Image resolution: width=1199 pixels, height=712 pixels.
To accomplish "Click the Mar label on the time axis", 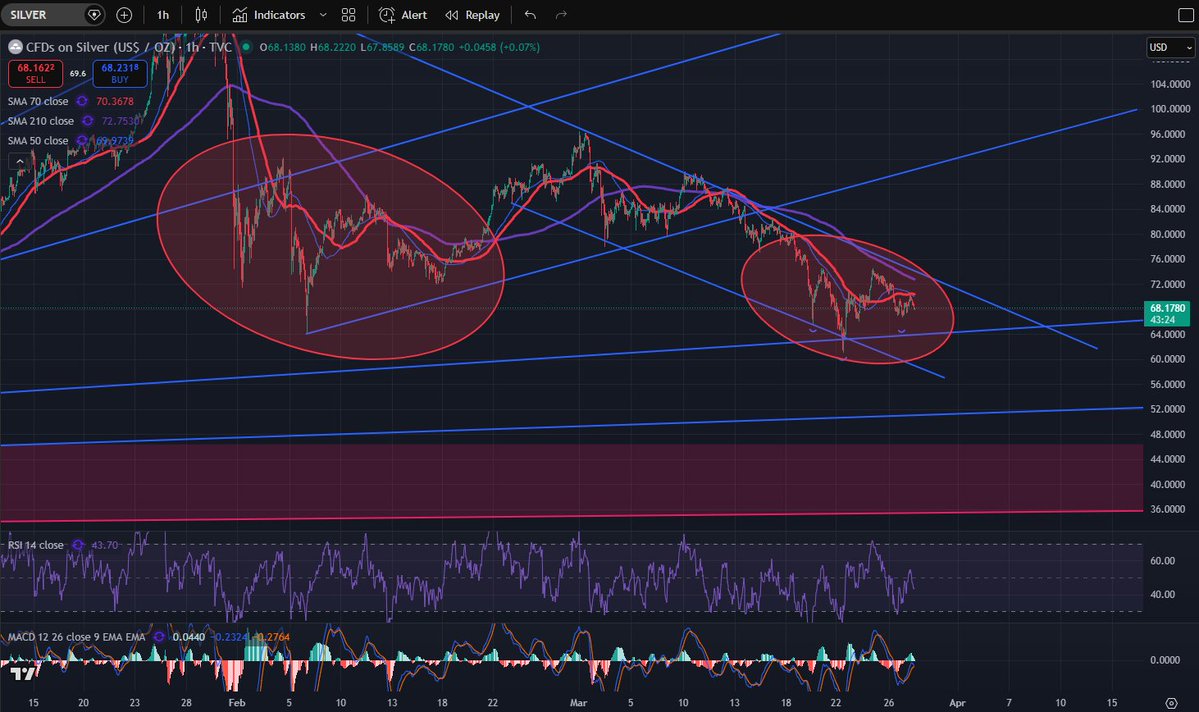I will pos(578,703).
